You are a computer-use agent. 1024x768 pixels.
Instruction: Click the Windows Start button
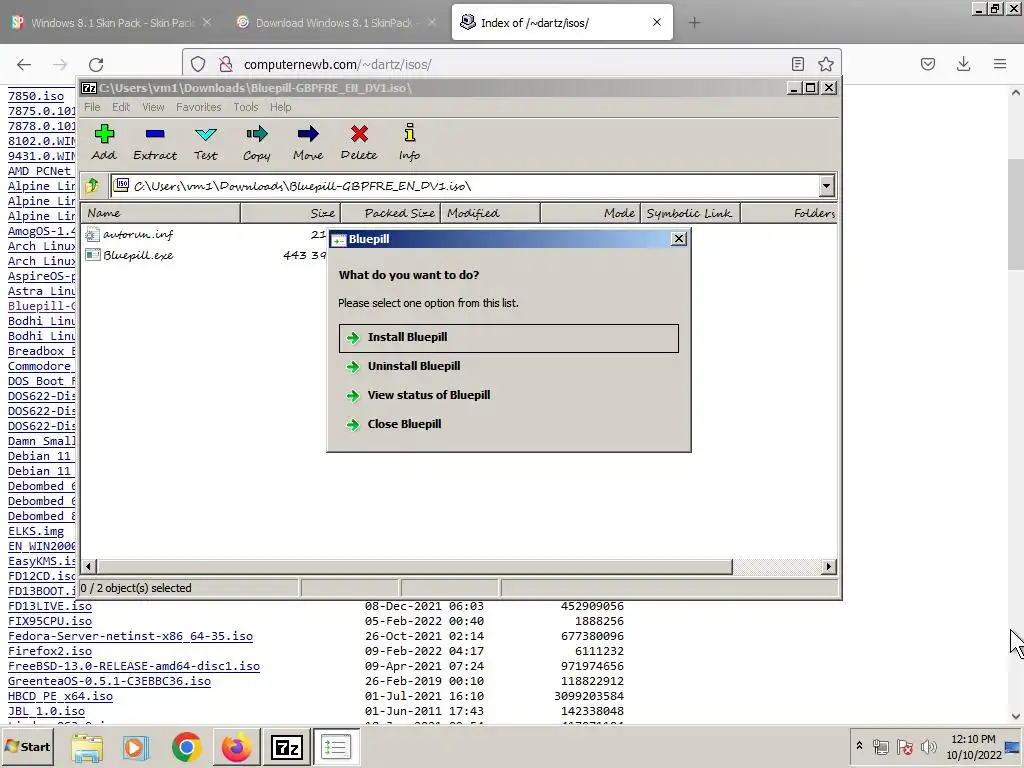(x=28, y=746)
